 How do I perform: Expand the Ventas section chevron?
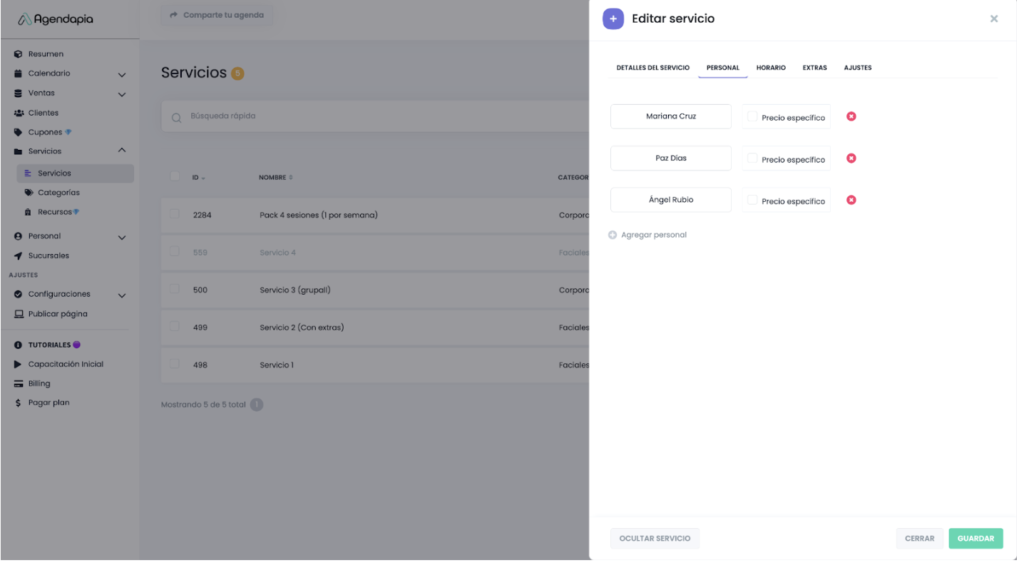(122, 94)
